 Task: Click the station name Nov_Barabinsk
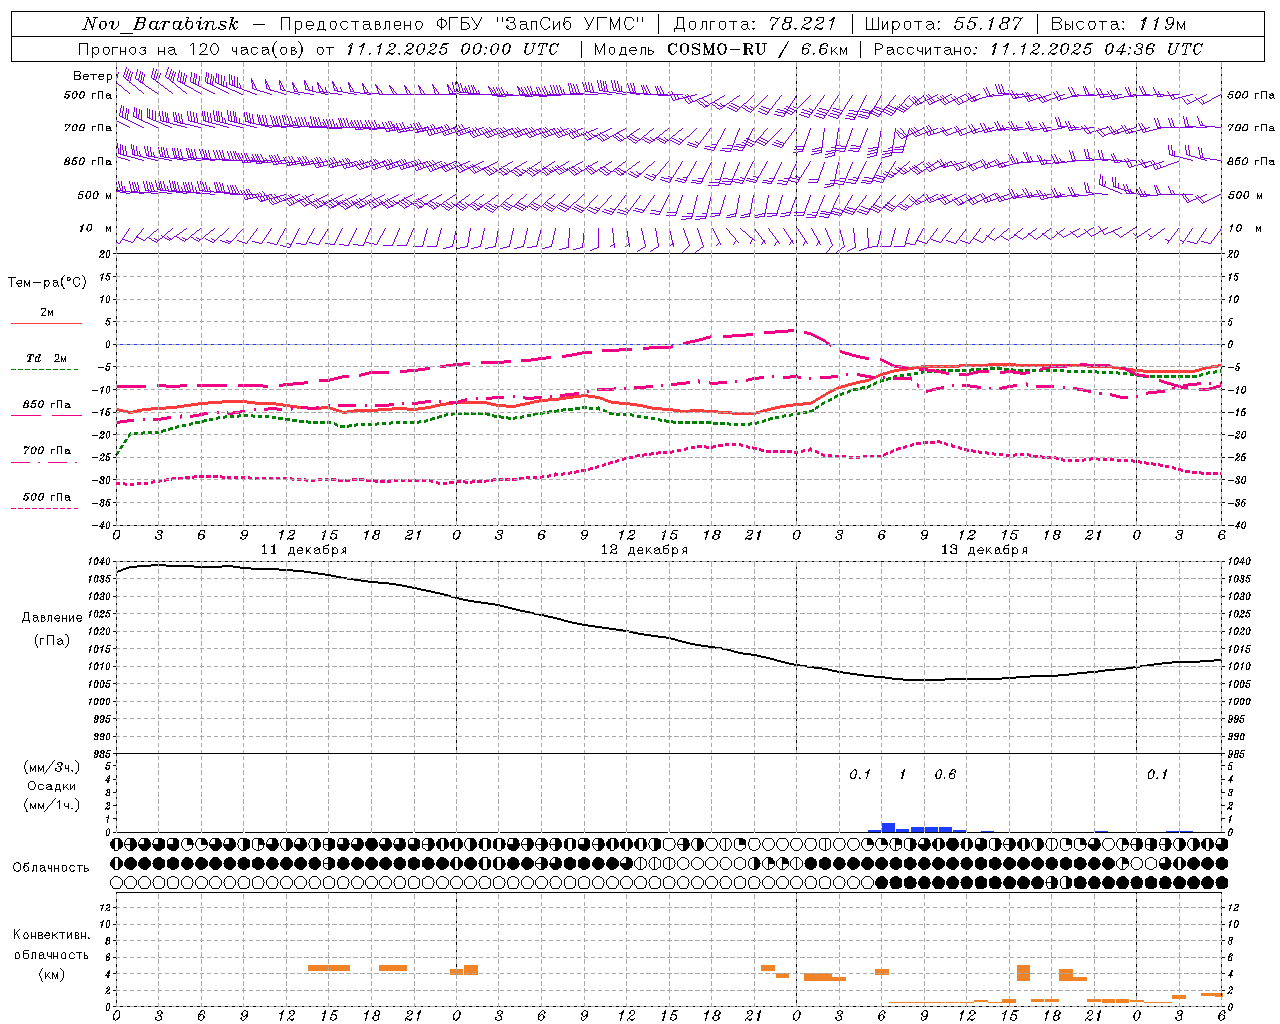[x=160, y=24]
